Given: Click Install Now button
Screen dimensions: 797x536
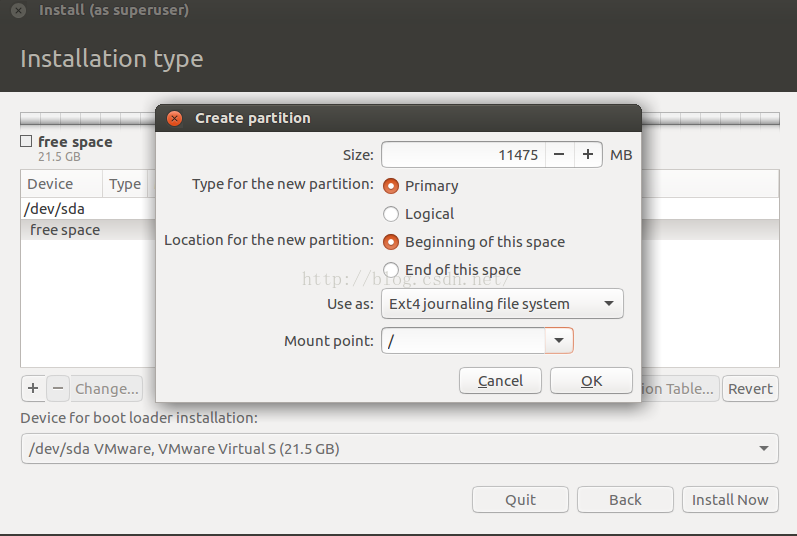Looking at the screenshot, I should tap(730, 500).
